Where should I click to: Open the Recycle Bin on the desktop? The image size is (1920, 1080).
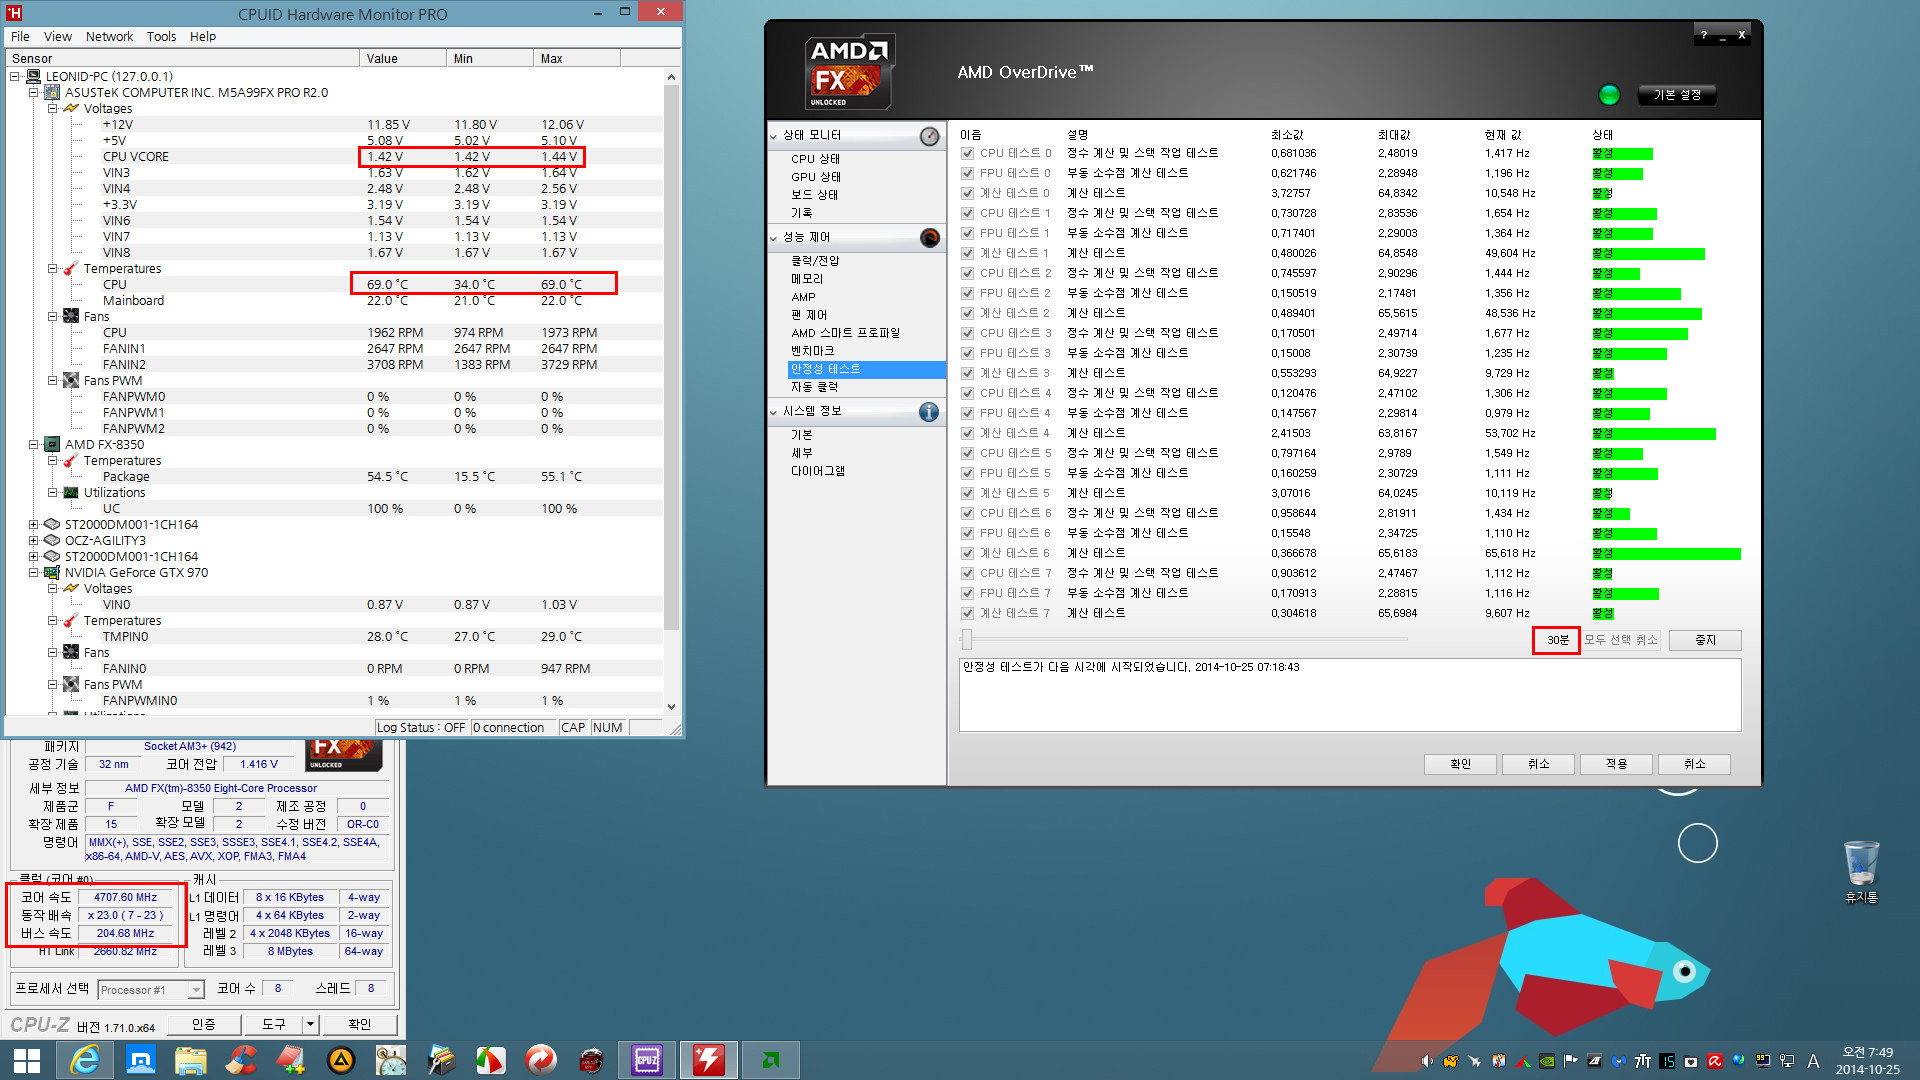click(1861, 872)
